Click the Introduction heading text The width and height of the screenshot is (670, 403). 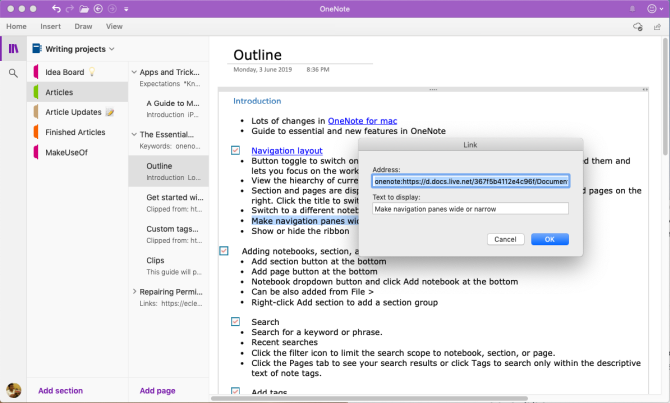tap(257, 101)
